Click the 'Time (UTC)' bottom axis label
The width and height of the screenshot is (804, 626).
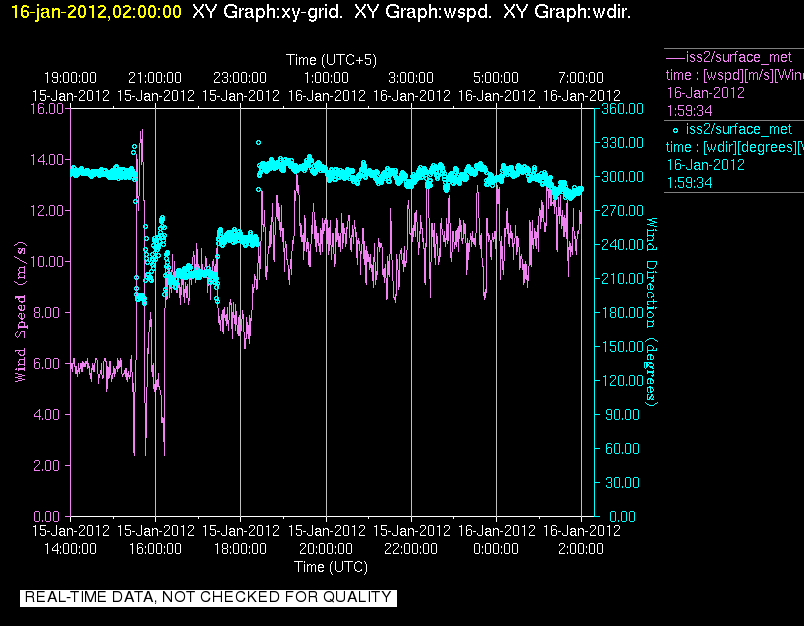tap(331, 567)
